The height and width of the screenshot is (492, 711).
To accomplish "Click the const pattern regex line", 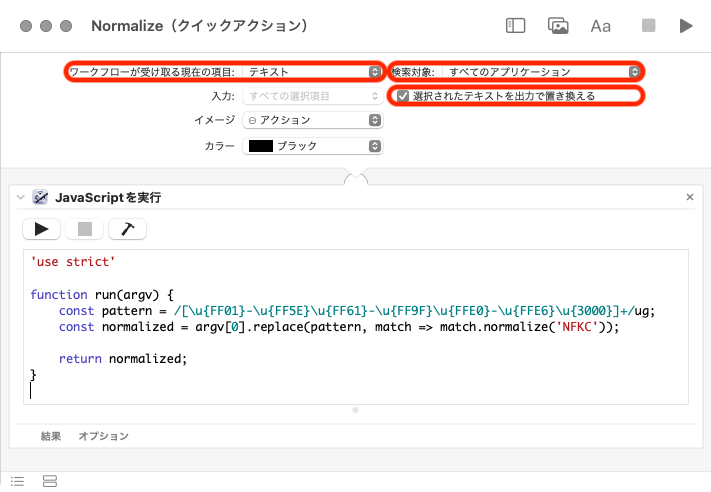I will (x=357, y=311).
